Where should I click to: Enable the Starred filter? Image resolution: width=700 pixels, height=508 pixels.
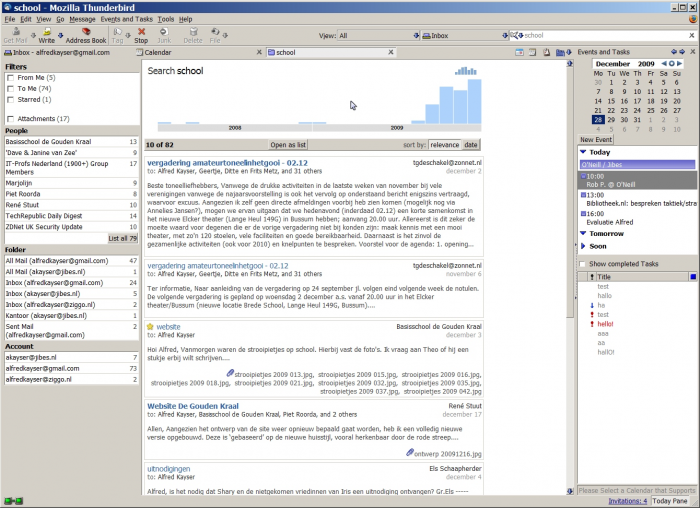pos(10,100)
